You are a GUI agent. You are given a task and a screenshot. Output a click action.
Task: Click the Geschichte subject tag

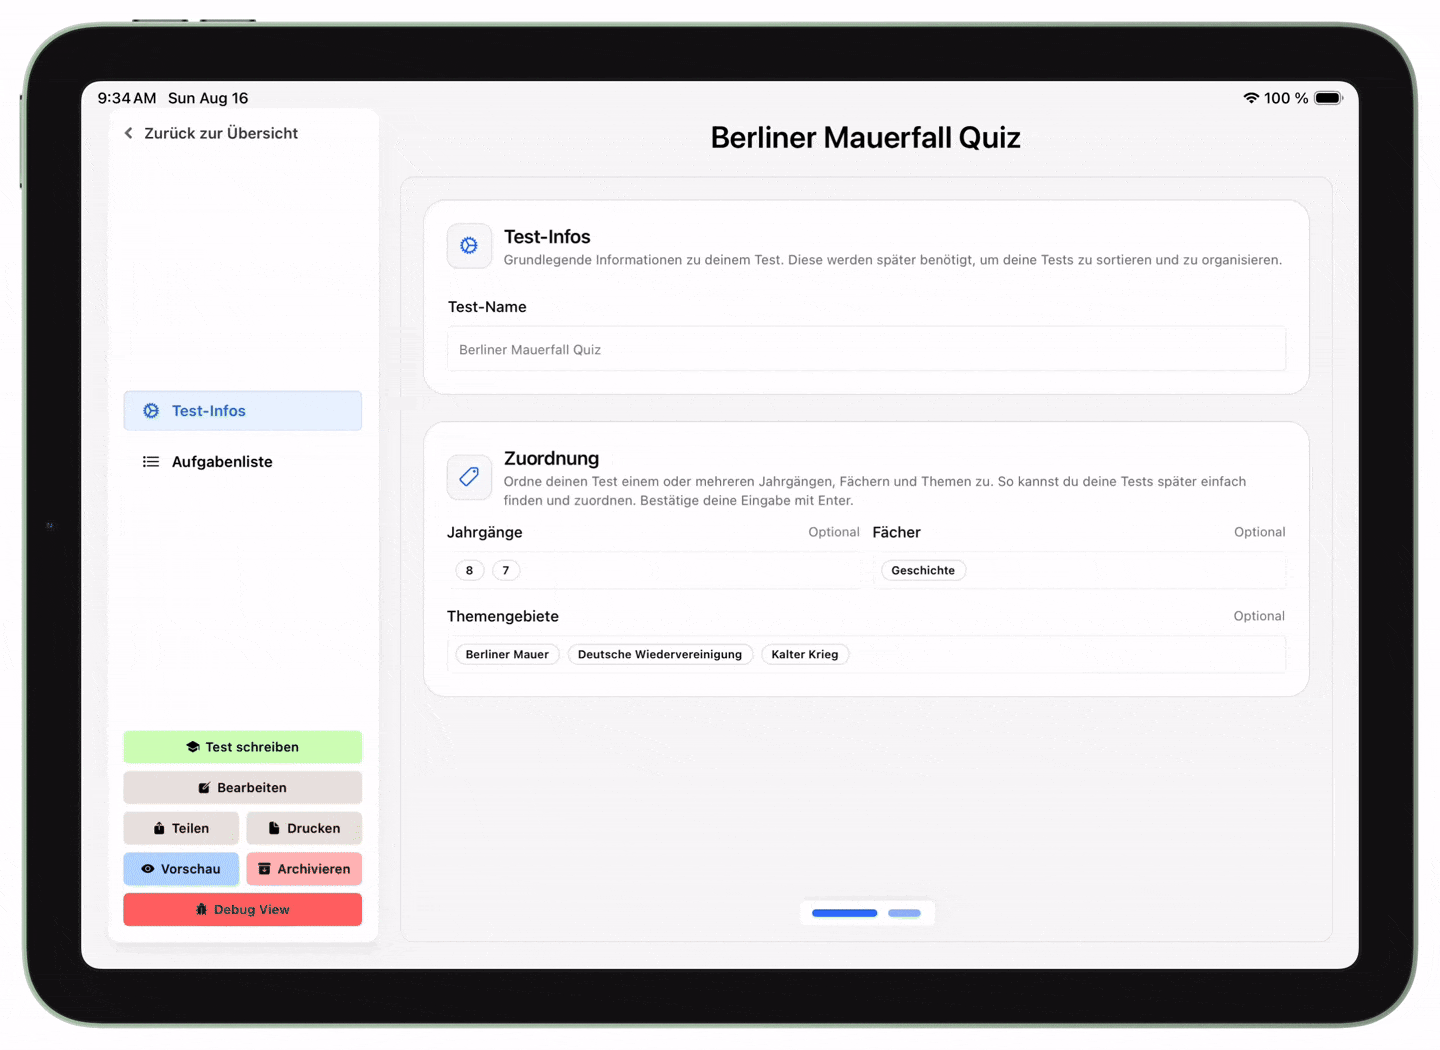tap(923, 570)
